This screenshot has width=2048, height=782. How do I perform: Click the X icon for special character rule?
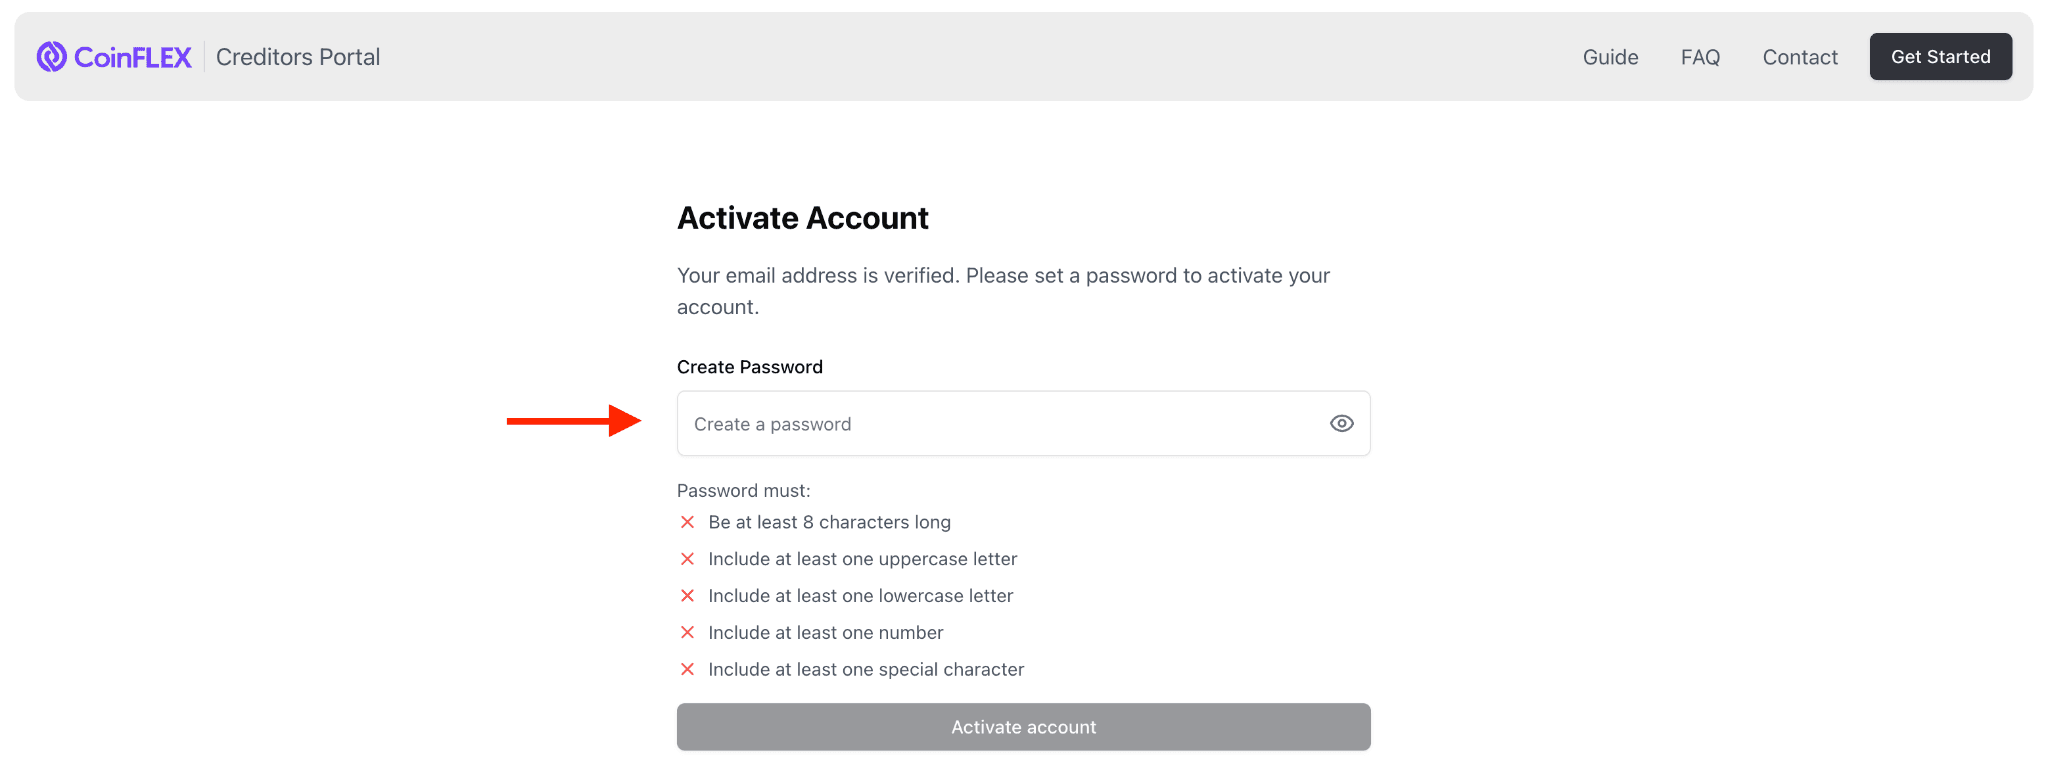(687, 669)
